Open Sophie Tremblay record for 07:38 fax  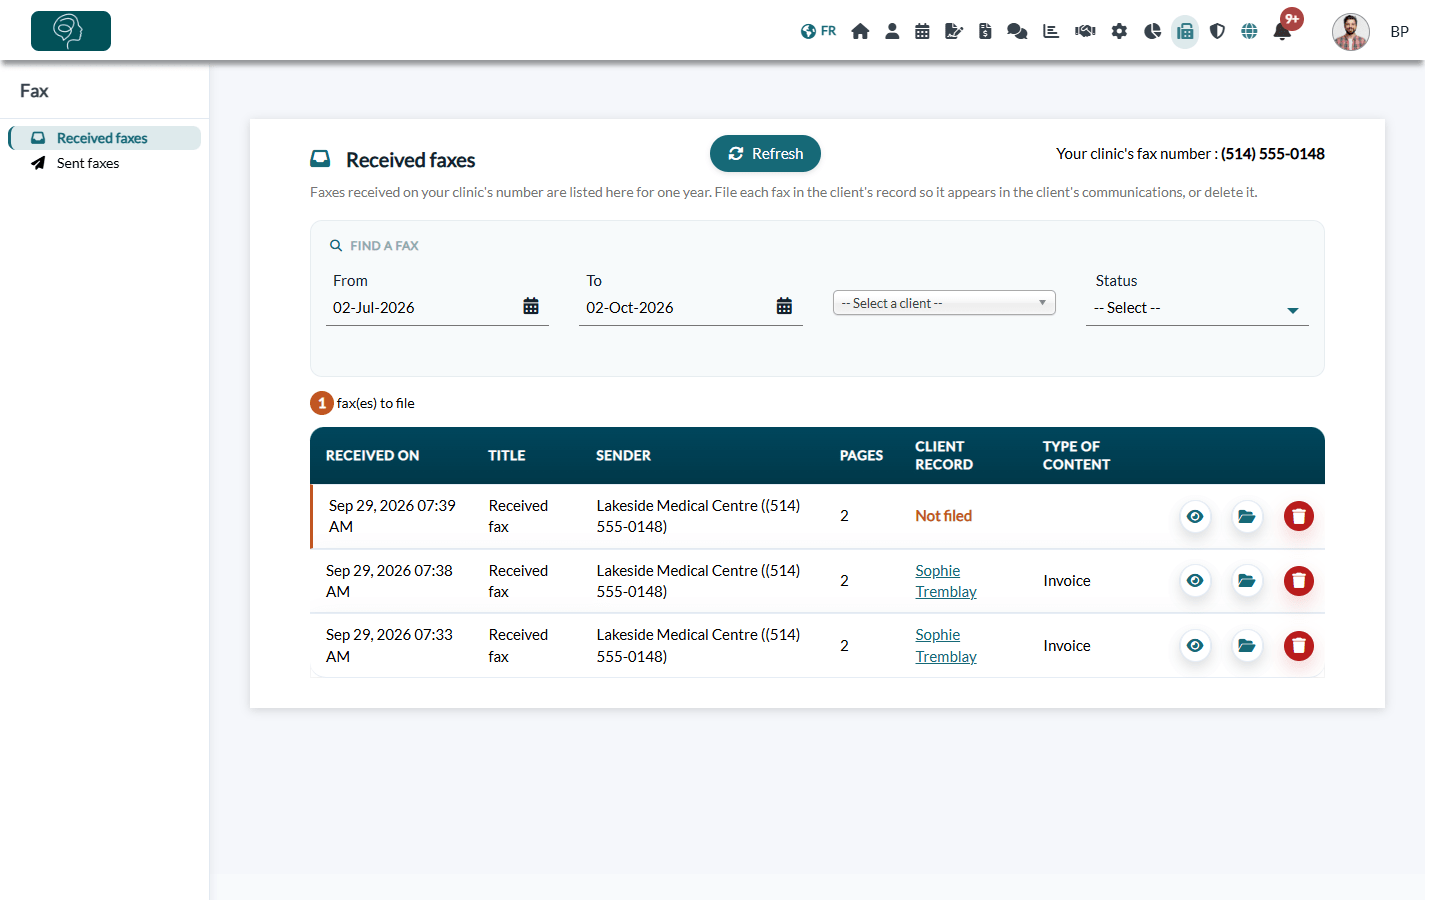[946, 581]
